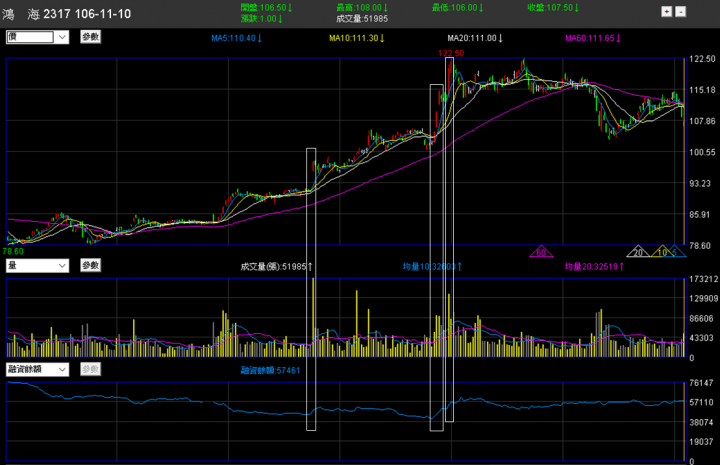This screenshot has height=465, width=720.
Task: Open the 價 price indicator dropdown
Action: (x=38, y=37)
